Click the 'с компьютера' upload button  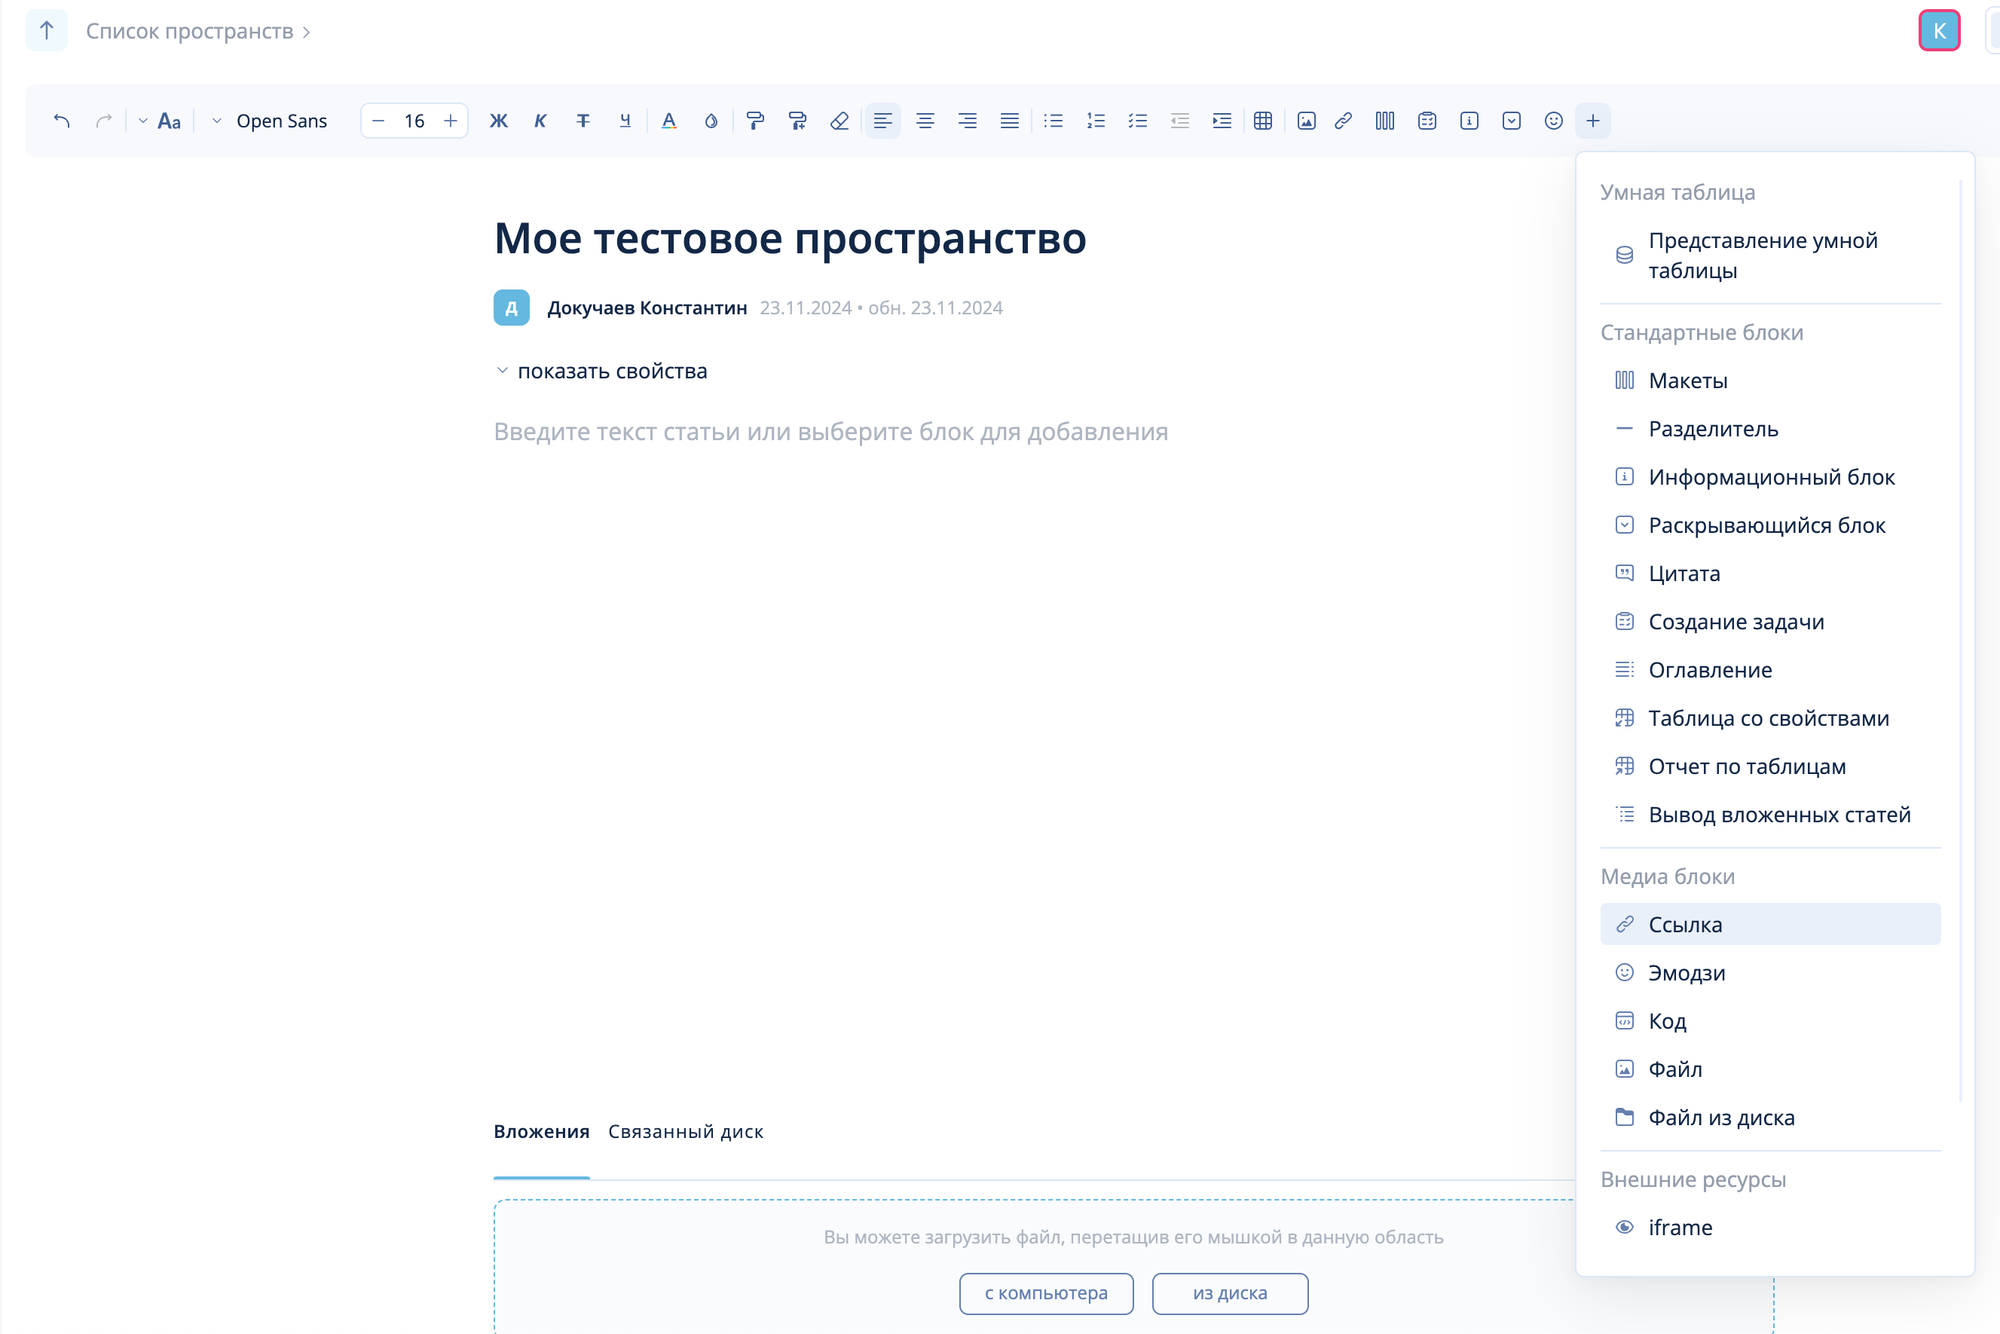pos(1046,1293)
